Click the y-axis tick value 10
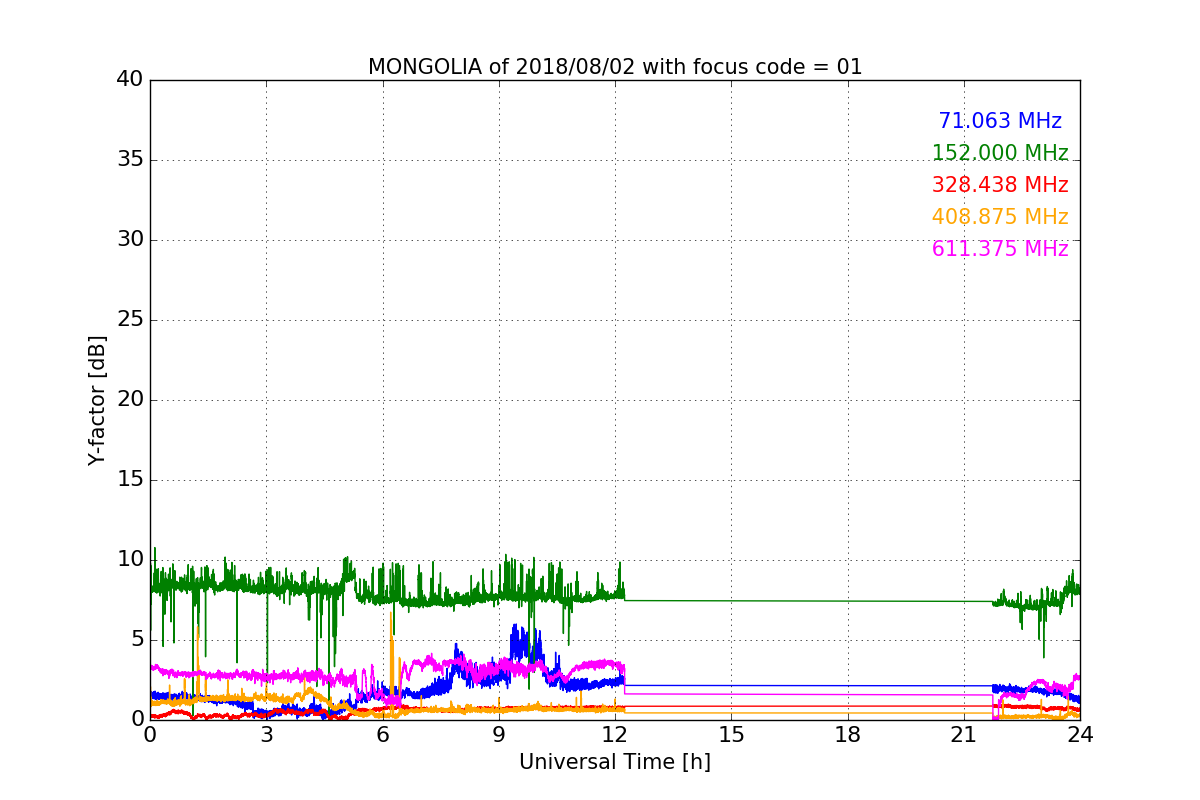The image size is (1200, 800). click(x=129, y=560)
